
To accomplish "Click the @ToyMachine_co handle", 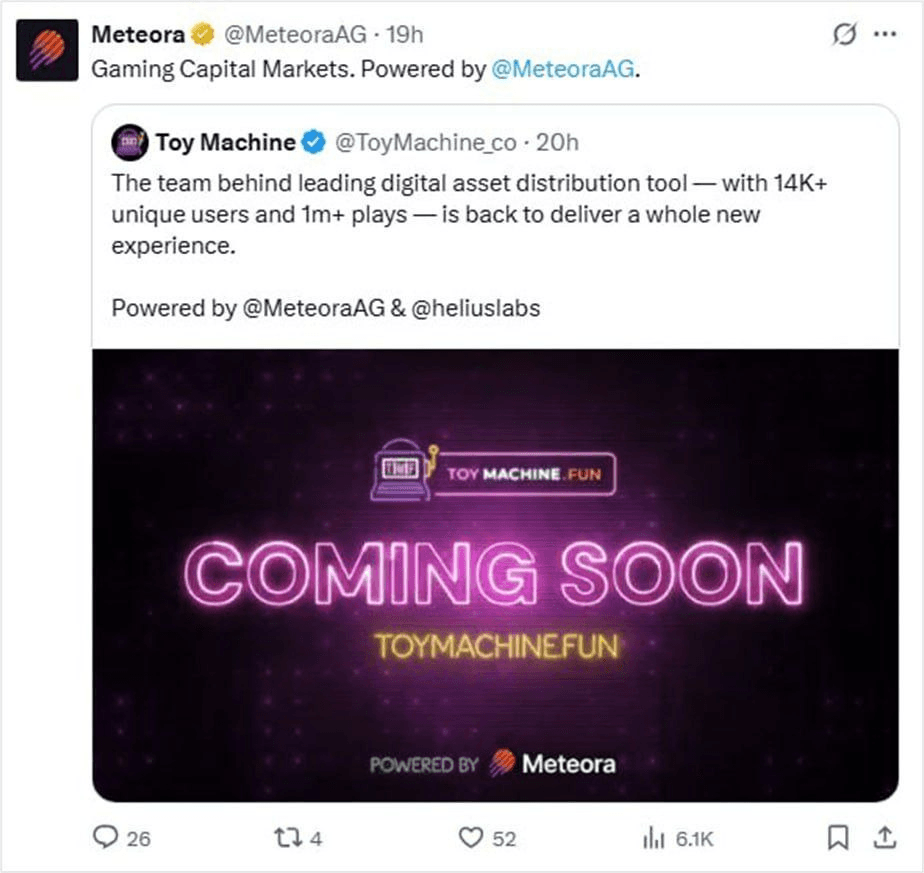I will click(x=425, y=143).
